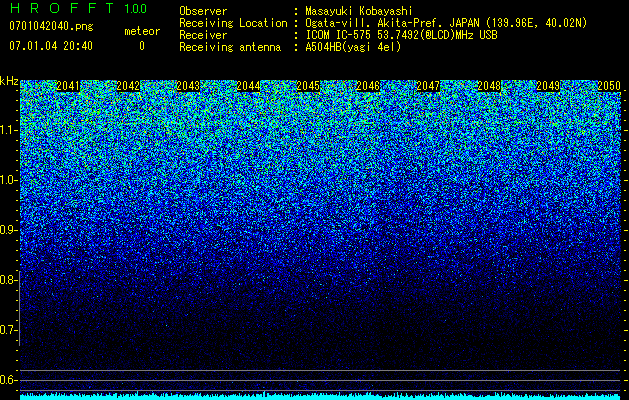
Task: Click the antenna A504HB(yagi 4el) text
Action: [x=353, y=47]
